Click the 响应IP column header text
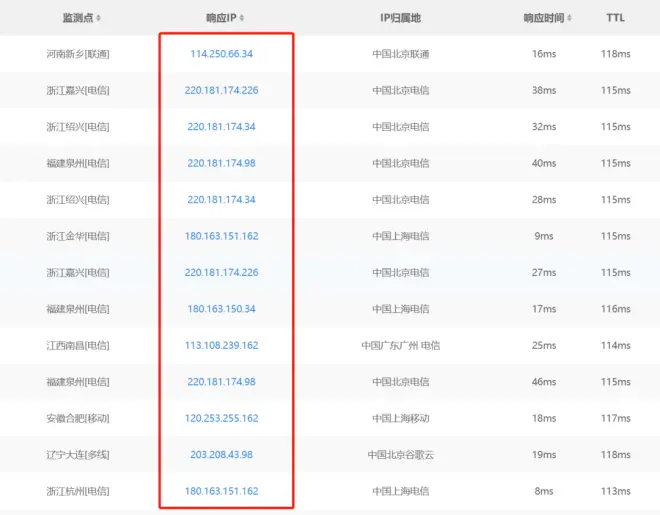 221,18
